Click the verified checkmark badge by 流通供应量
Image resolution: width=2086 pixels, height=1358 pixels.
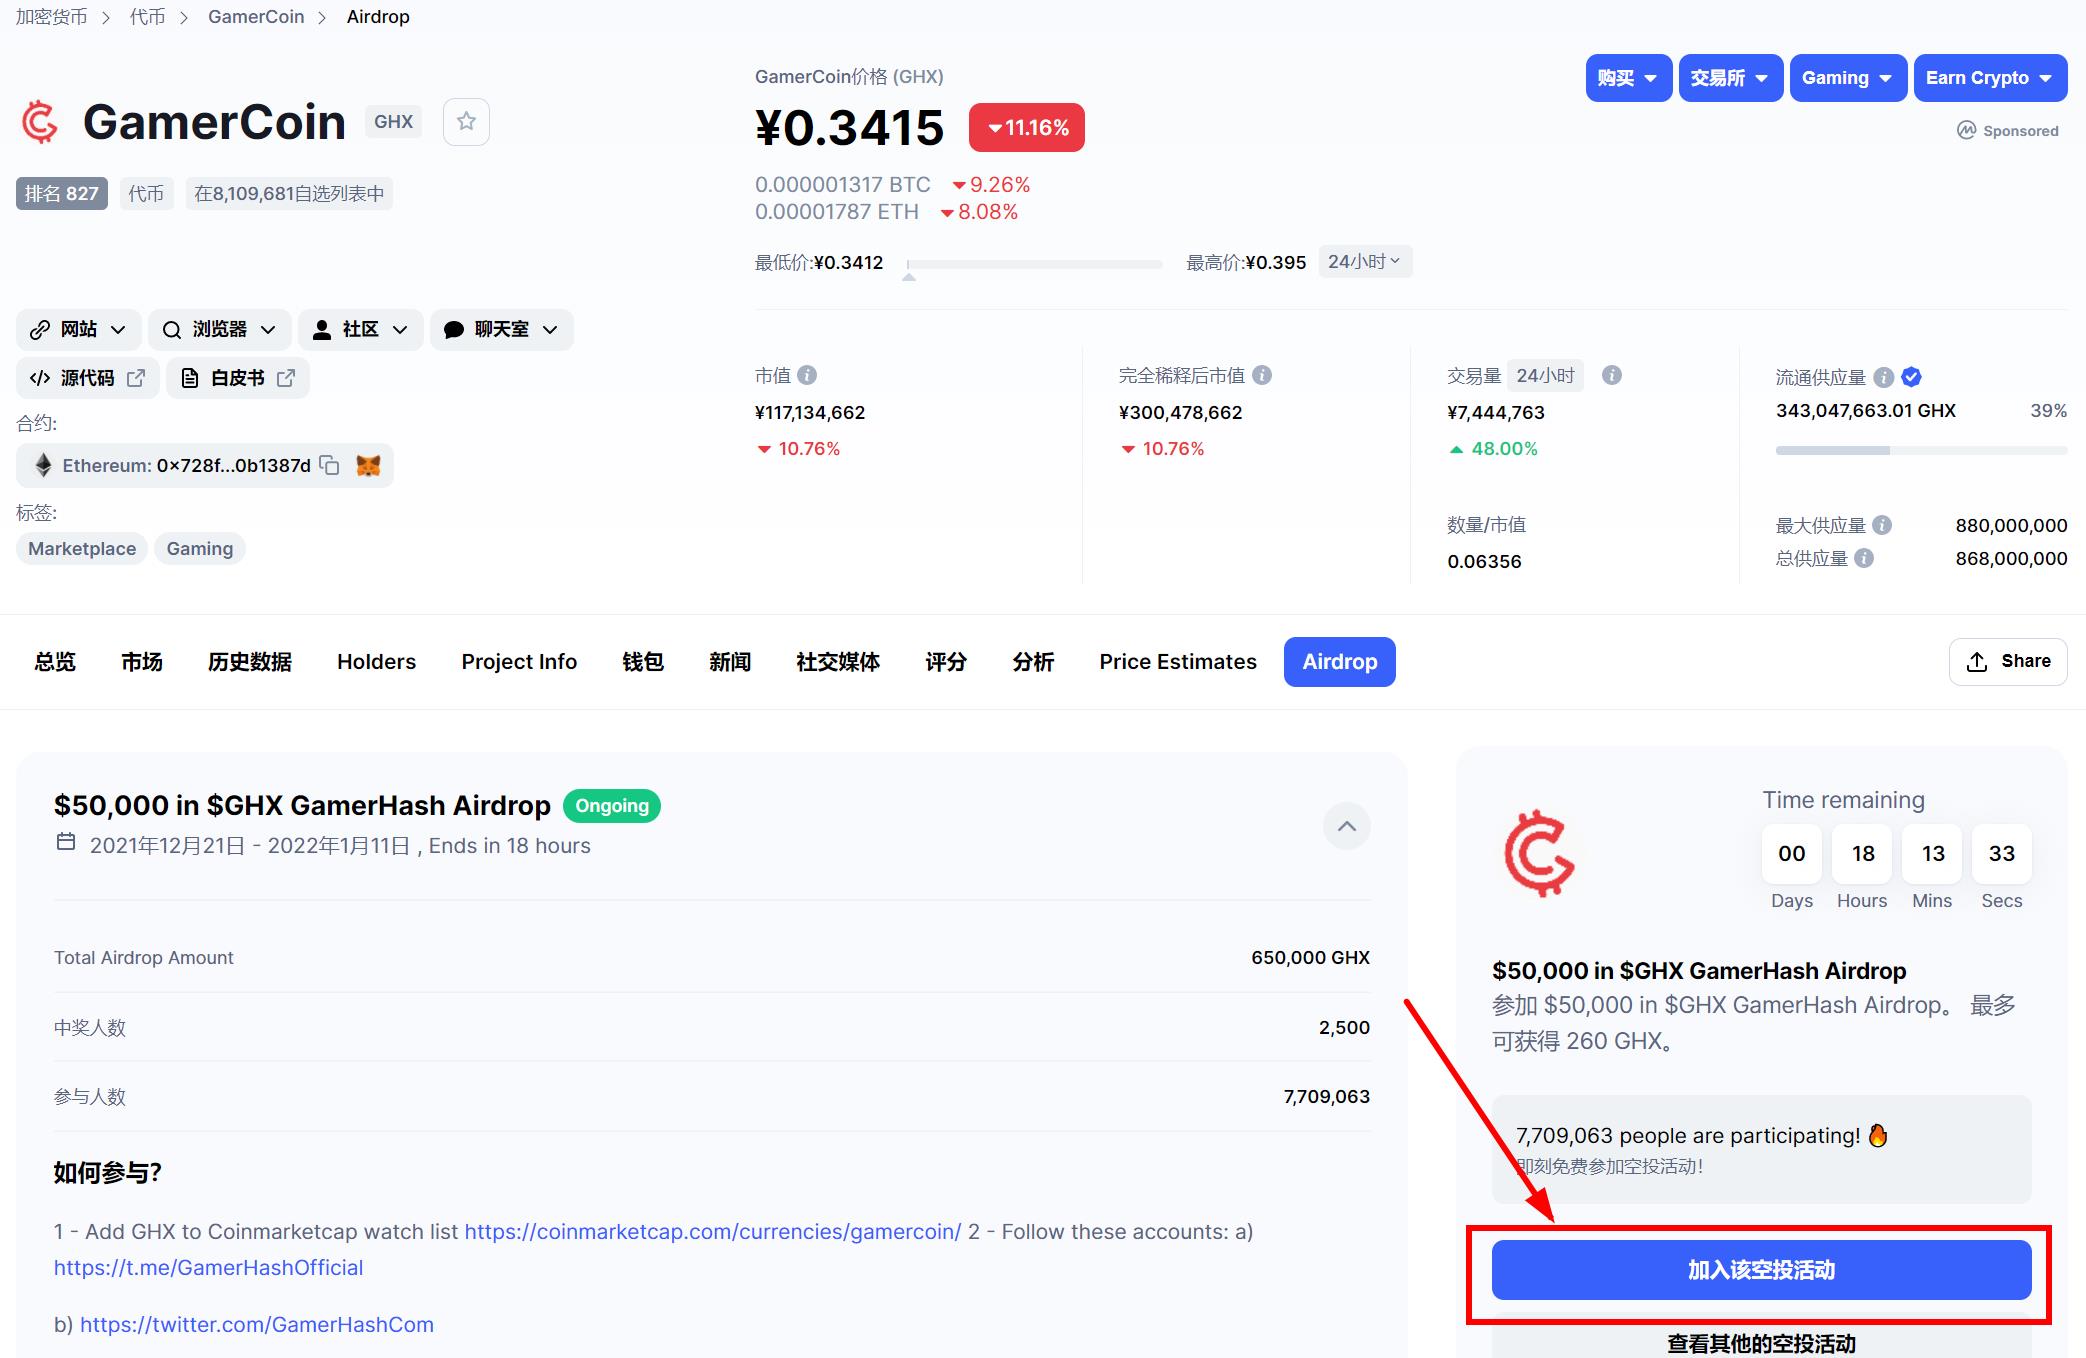click(x=1911, y=377)
